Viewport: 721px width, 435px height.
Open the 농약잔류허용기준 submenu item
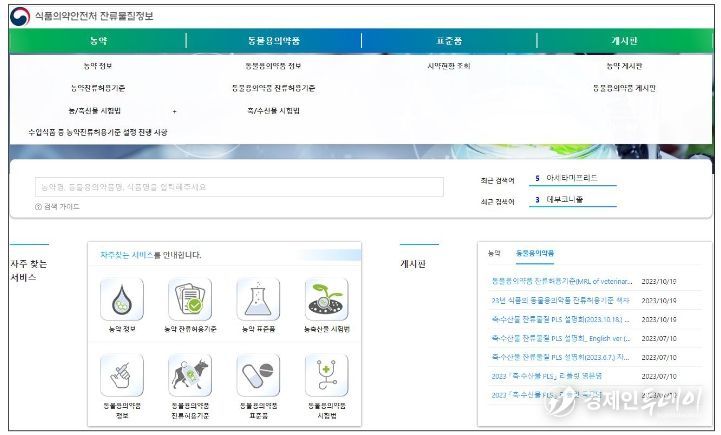pos(98,88)
